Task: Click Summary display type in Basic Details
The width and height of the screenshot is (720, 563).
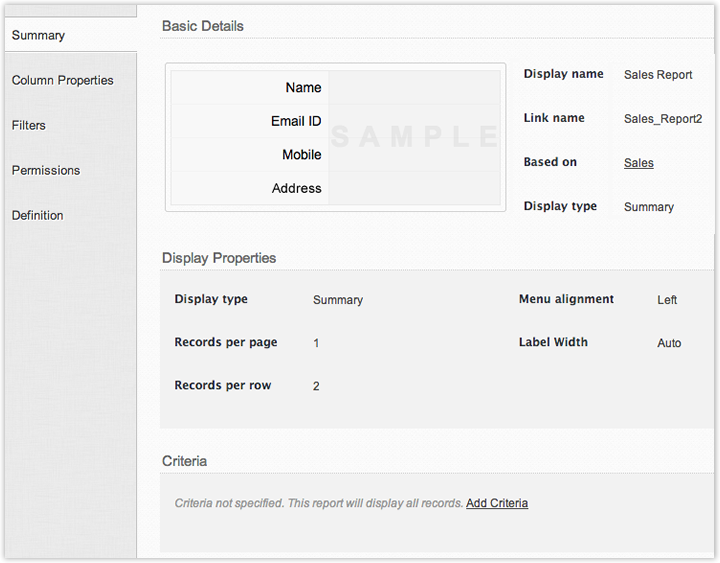Action: 648,207
